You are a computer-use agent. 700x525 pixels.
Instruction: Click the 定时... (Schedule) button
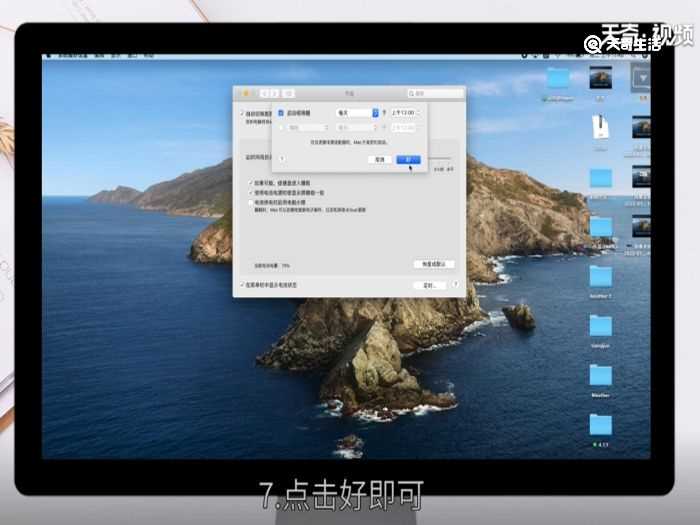click(429, 285)
